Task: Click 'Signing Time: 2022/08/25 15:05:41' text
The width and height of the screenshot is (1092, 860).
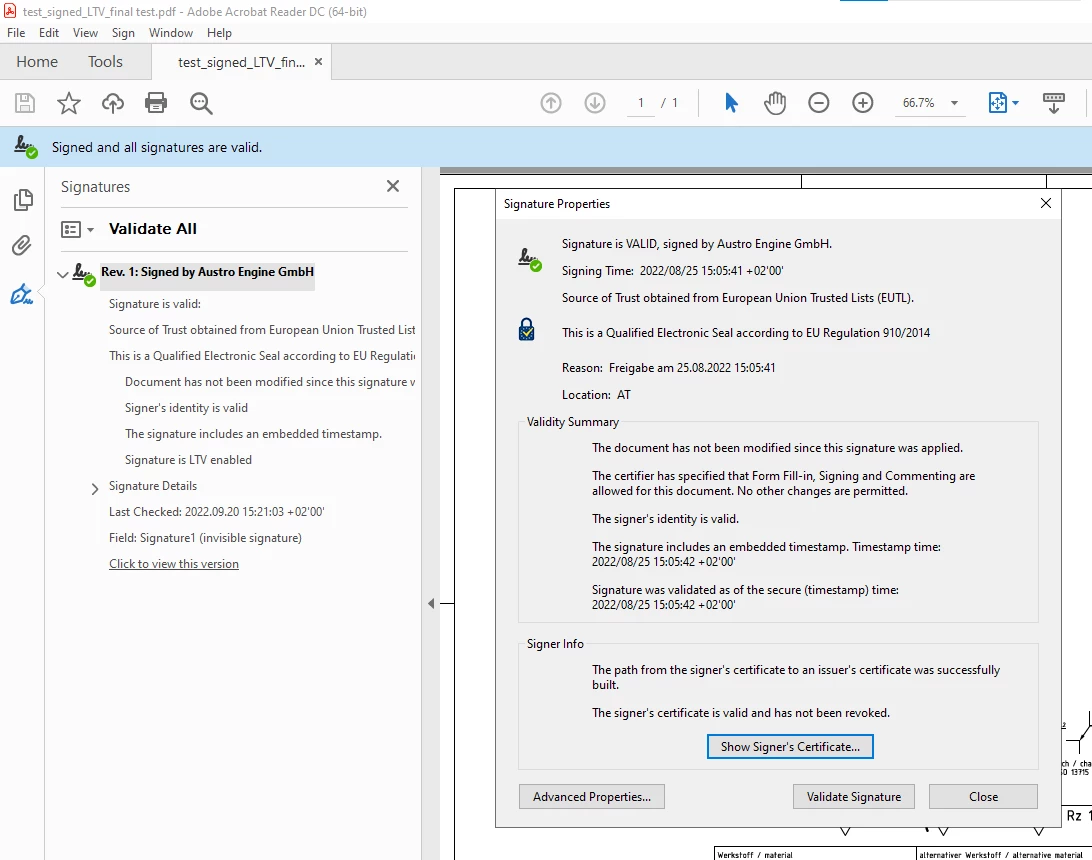Action: point(672,271)
